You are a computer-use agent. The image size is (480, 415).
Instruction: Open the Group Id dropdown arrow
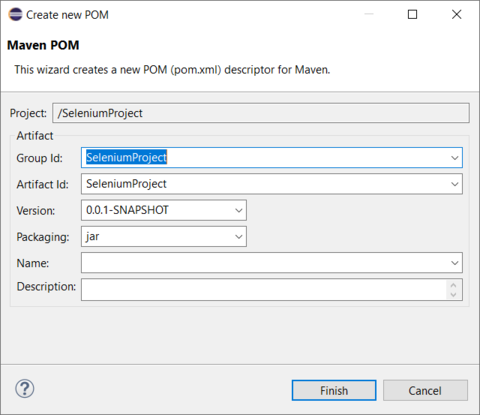455,158
